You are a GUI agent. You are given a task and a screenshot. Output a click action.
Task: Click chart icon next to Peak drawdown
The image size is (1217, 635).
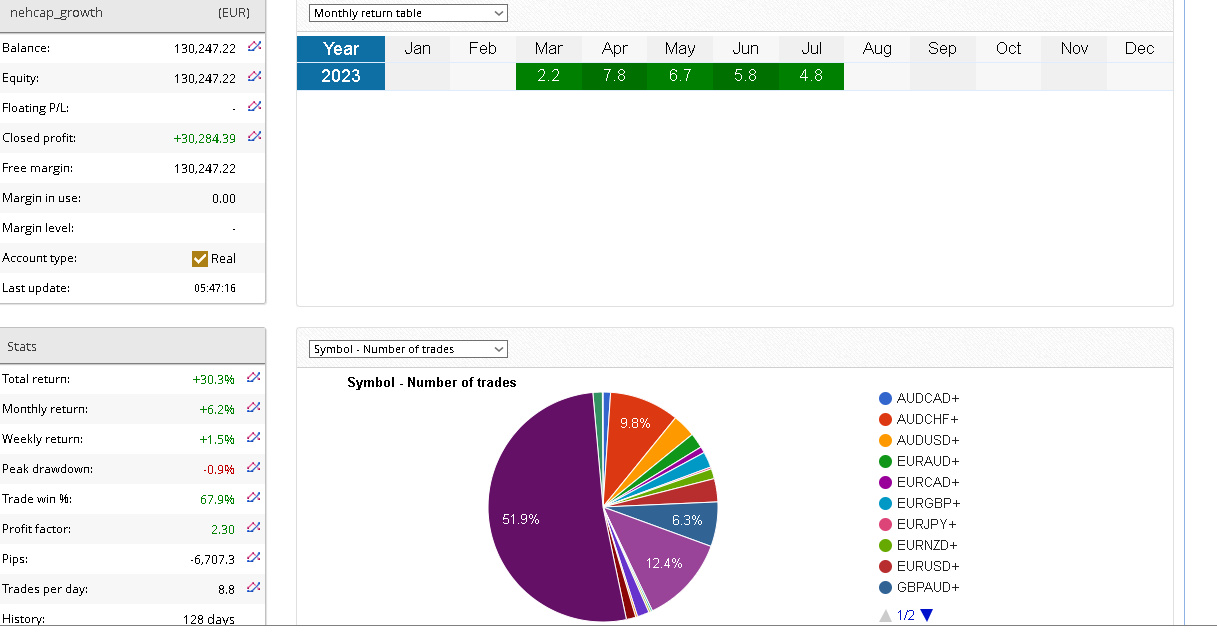[x=254, y=468]
